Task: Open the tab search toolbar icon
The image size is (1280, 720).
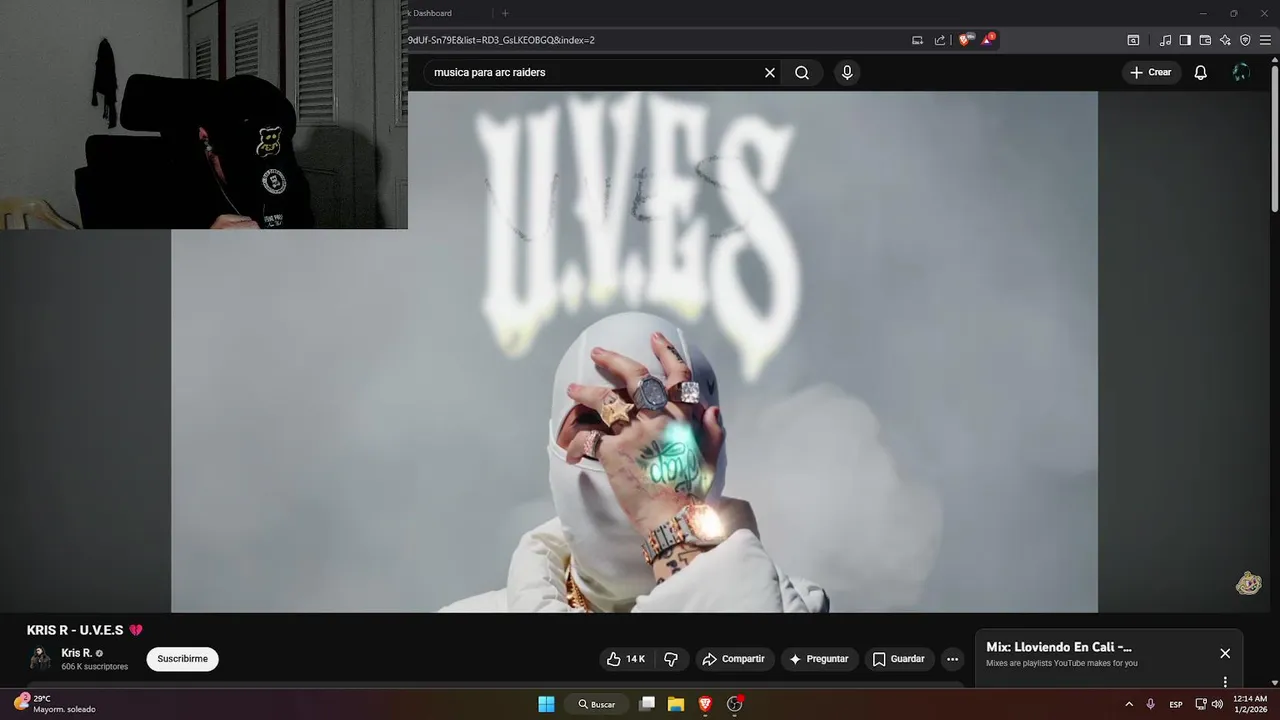Action: tap(1133, 40)
